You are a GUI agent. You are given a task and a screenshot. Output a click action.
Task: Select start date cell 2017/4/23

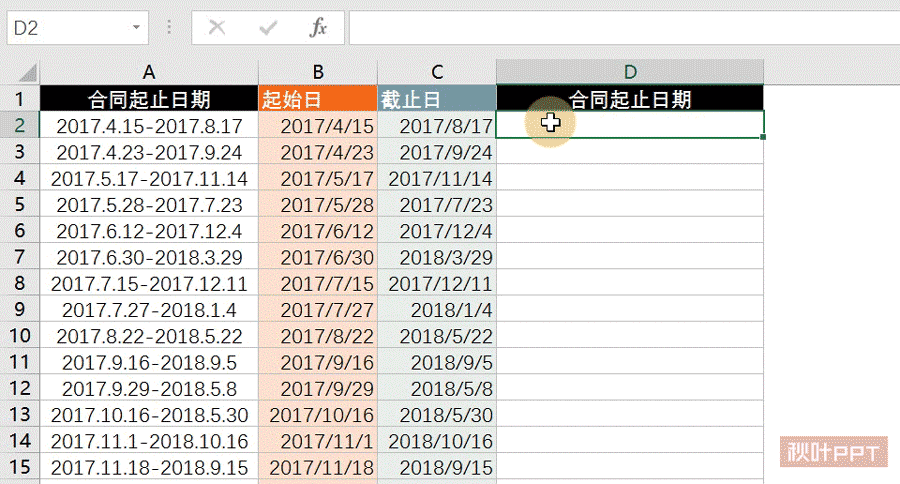[318, 152]
